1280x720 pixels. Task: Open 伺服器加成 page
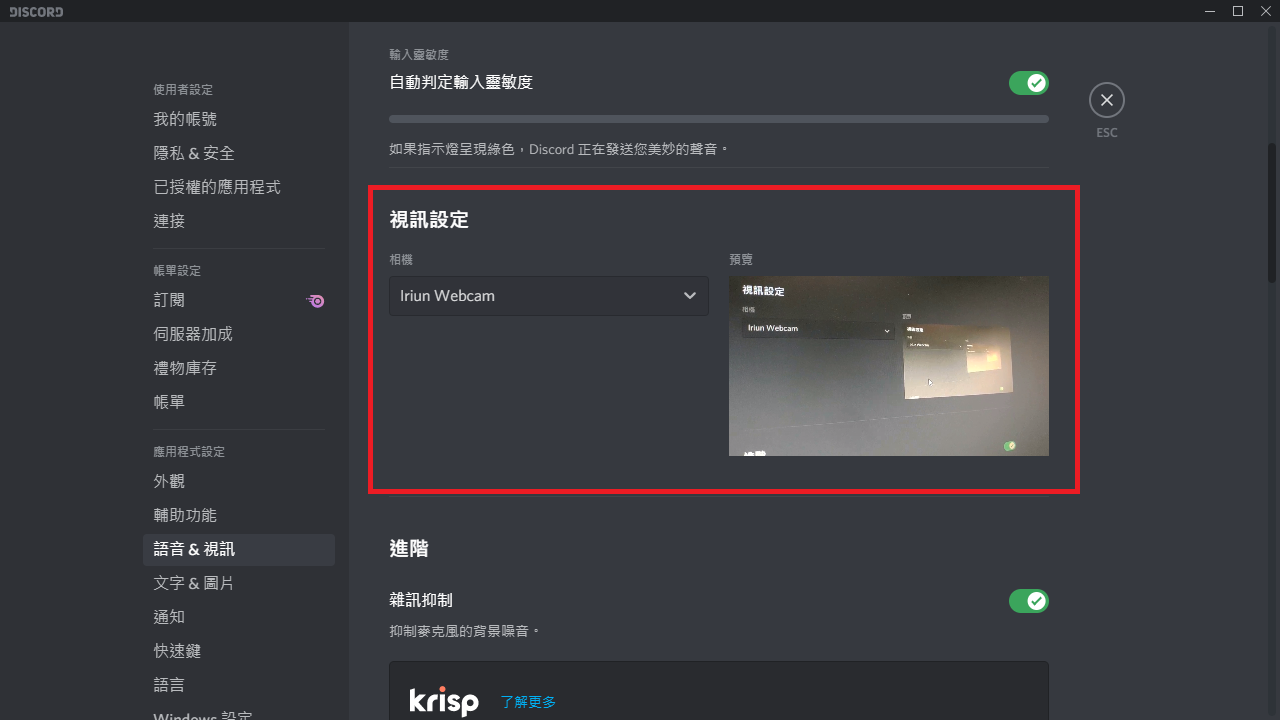click(238, 334)
